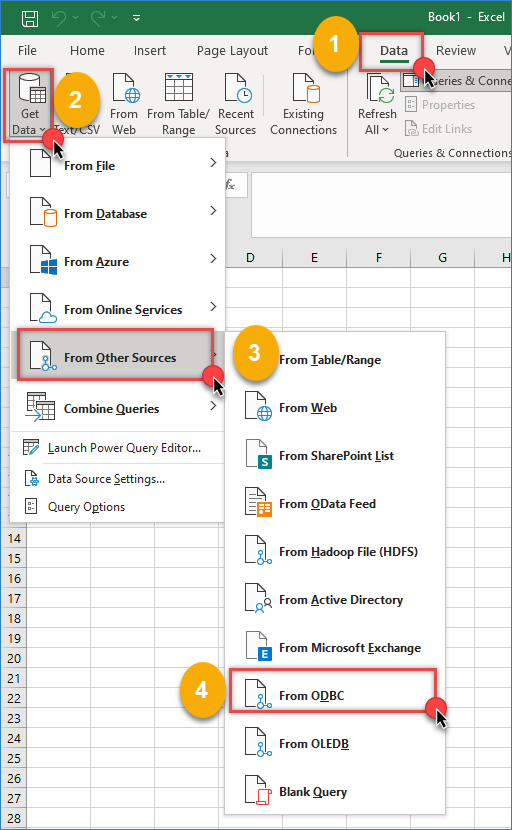Choose From Table/Range in submenu
This screenshot has height=830, width=512.
335,360
